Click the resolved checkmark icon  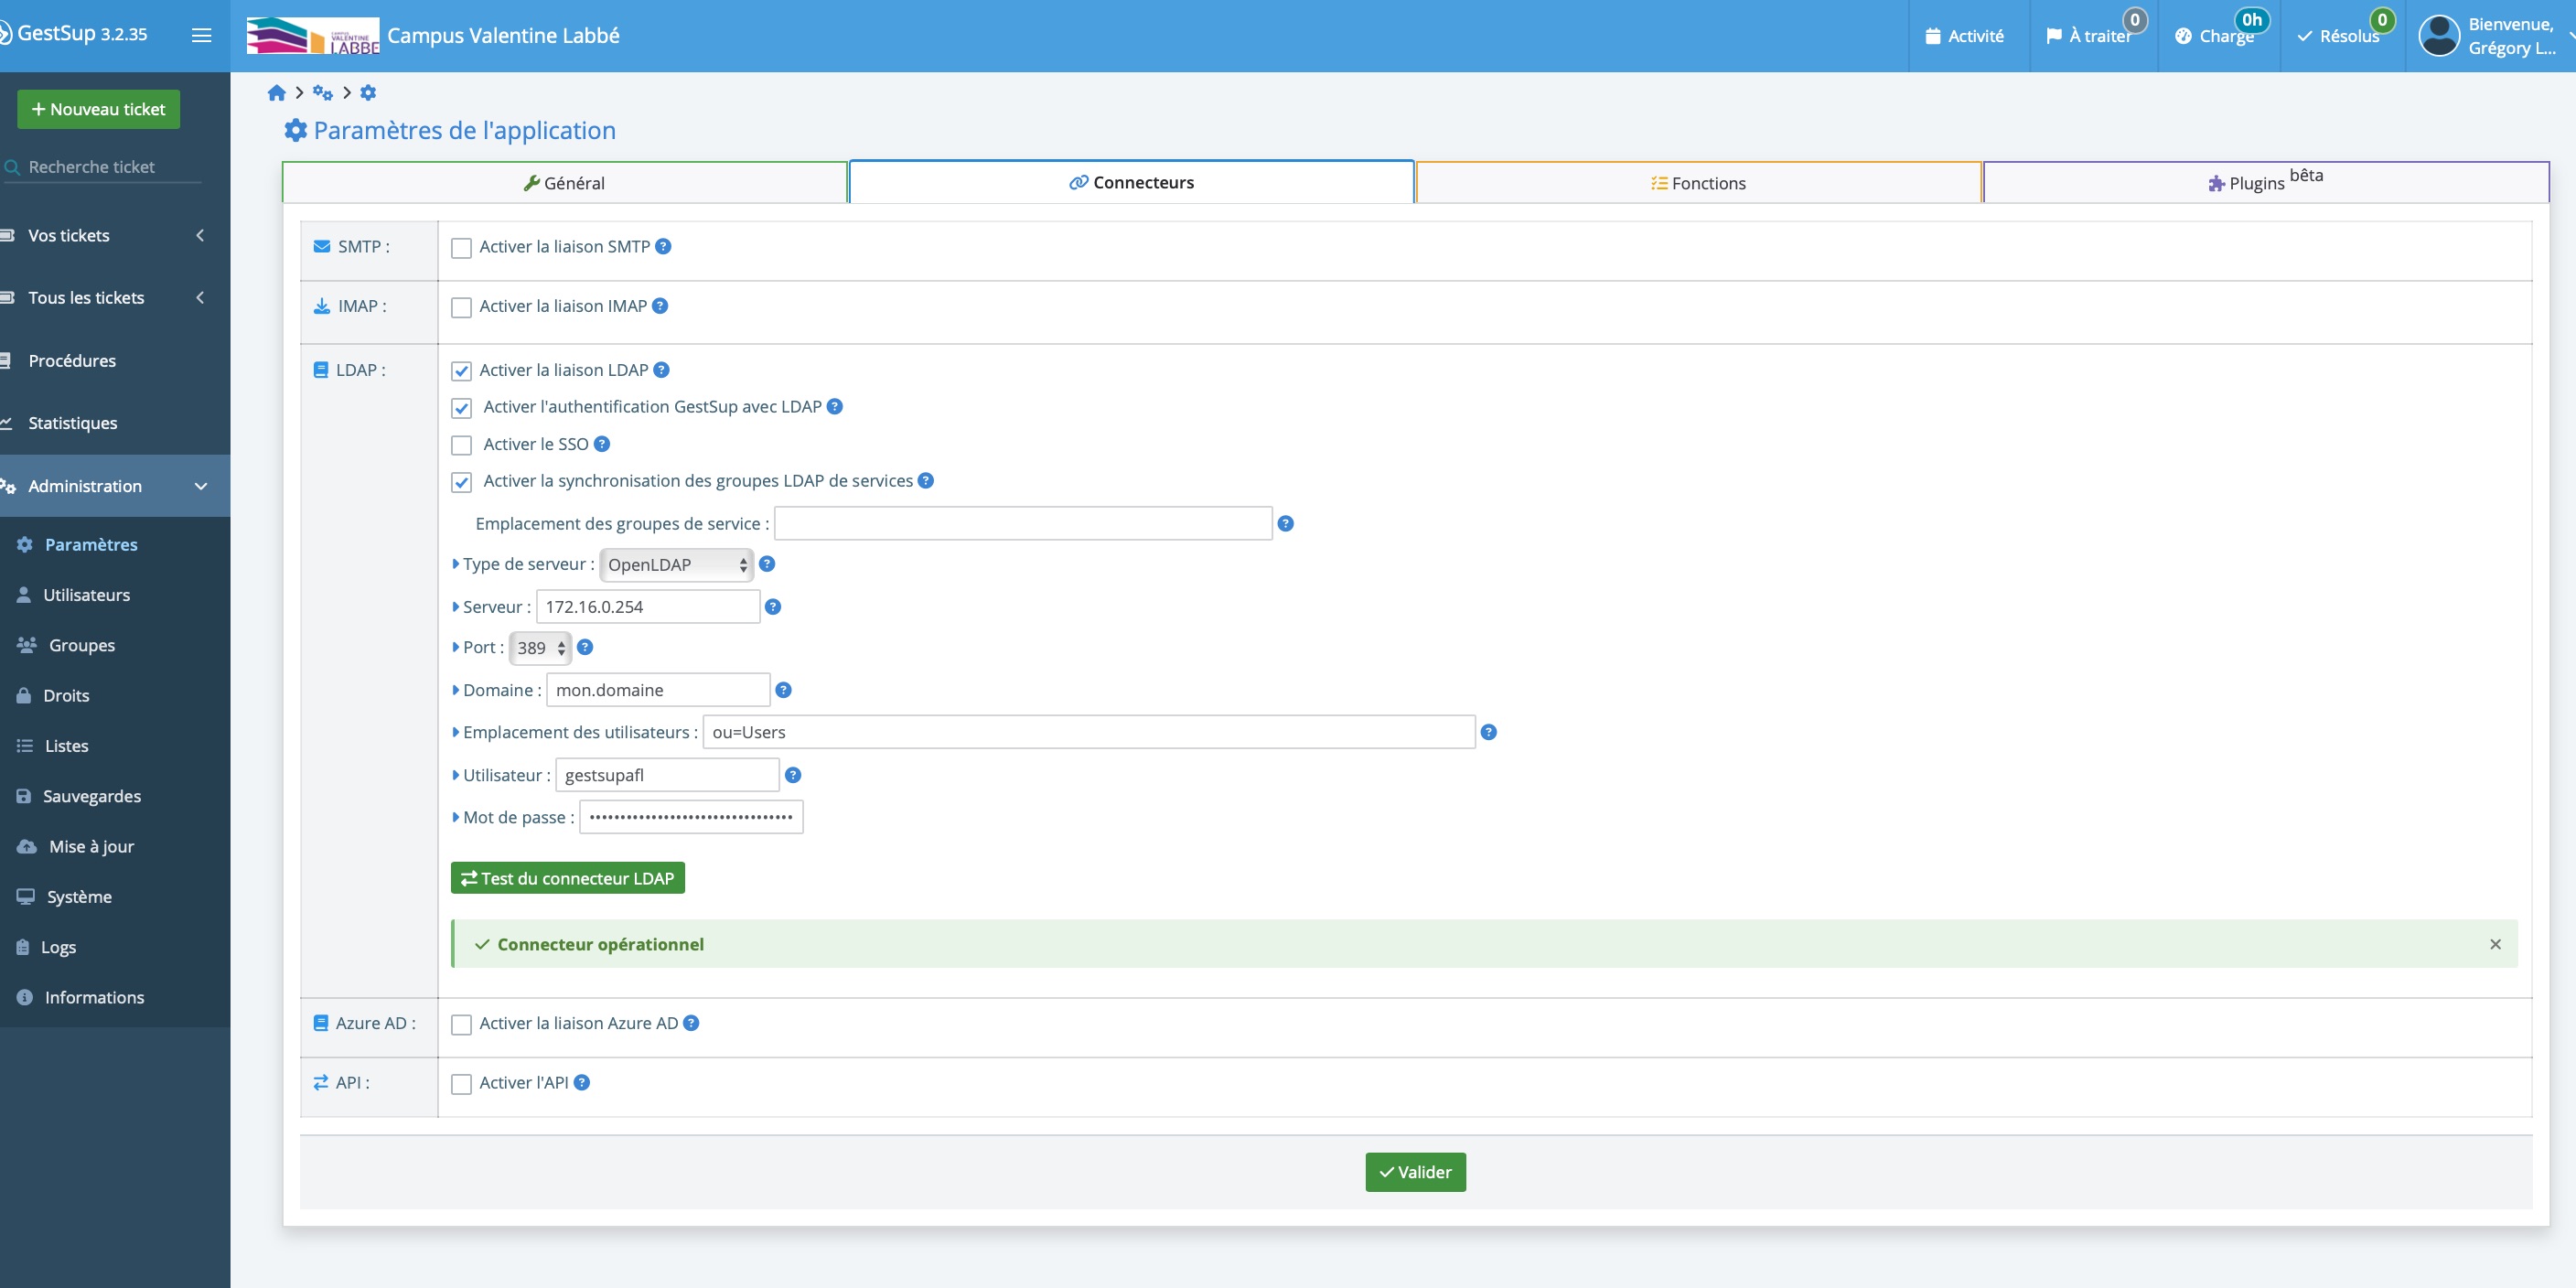2308,37
